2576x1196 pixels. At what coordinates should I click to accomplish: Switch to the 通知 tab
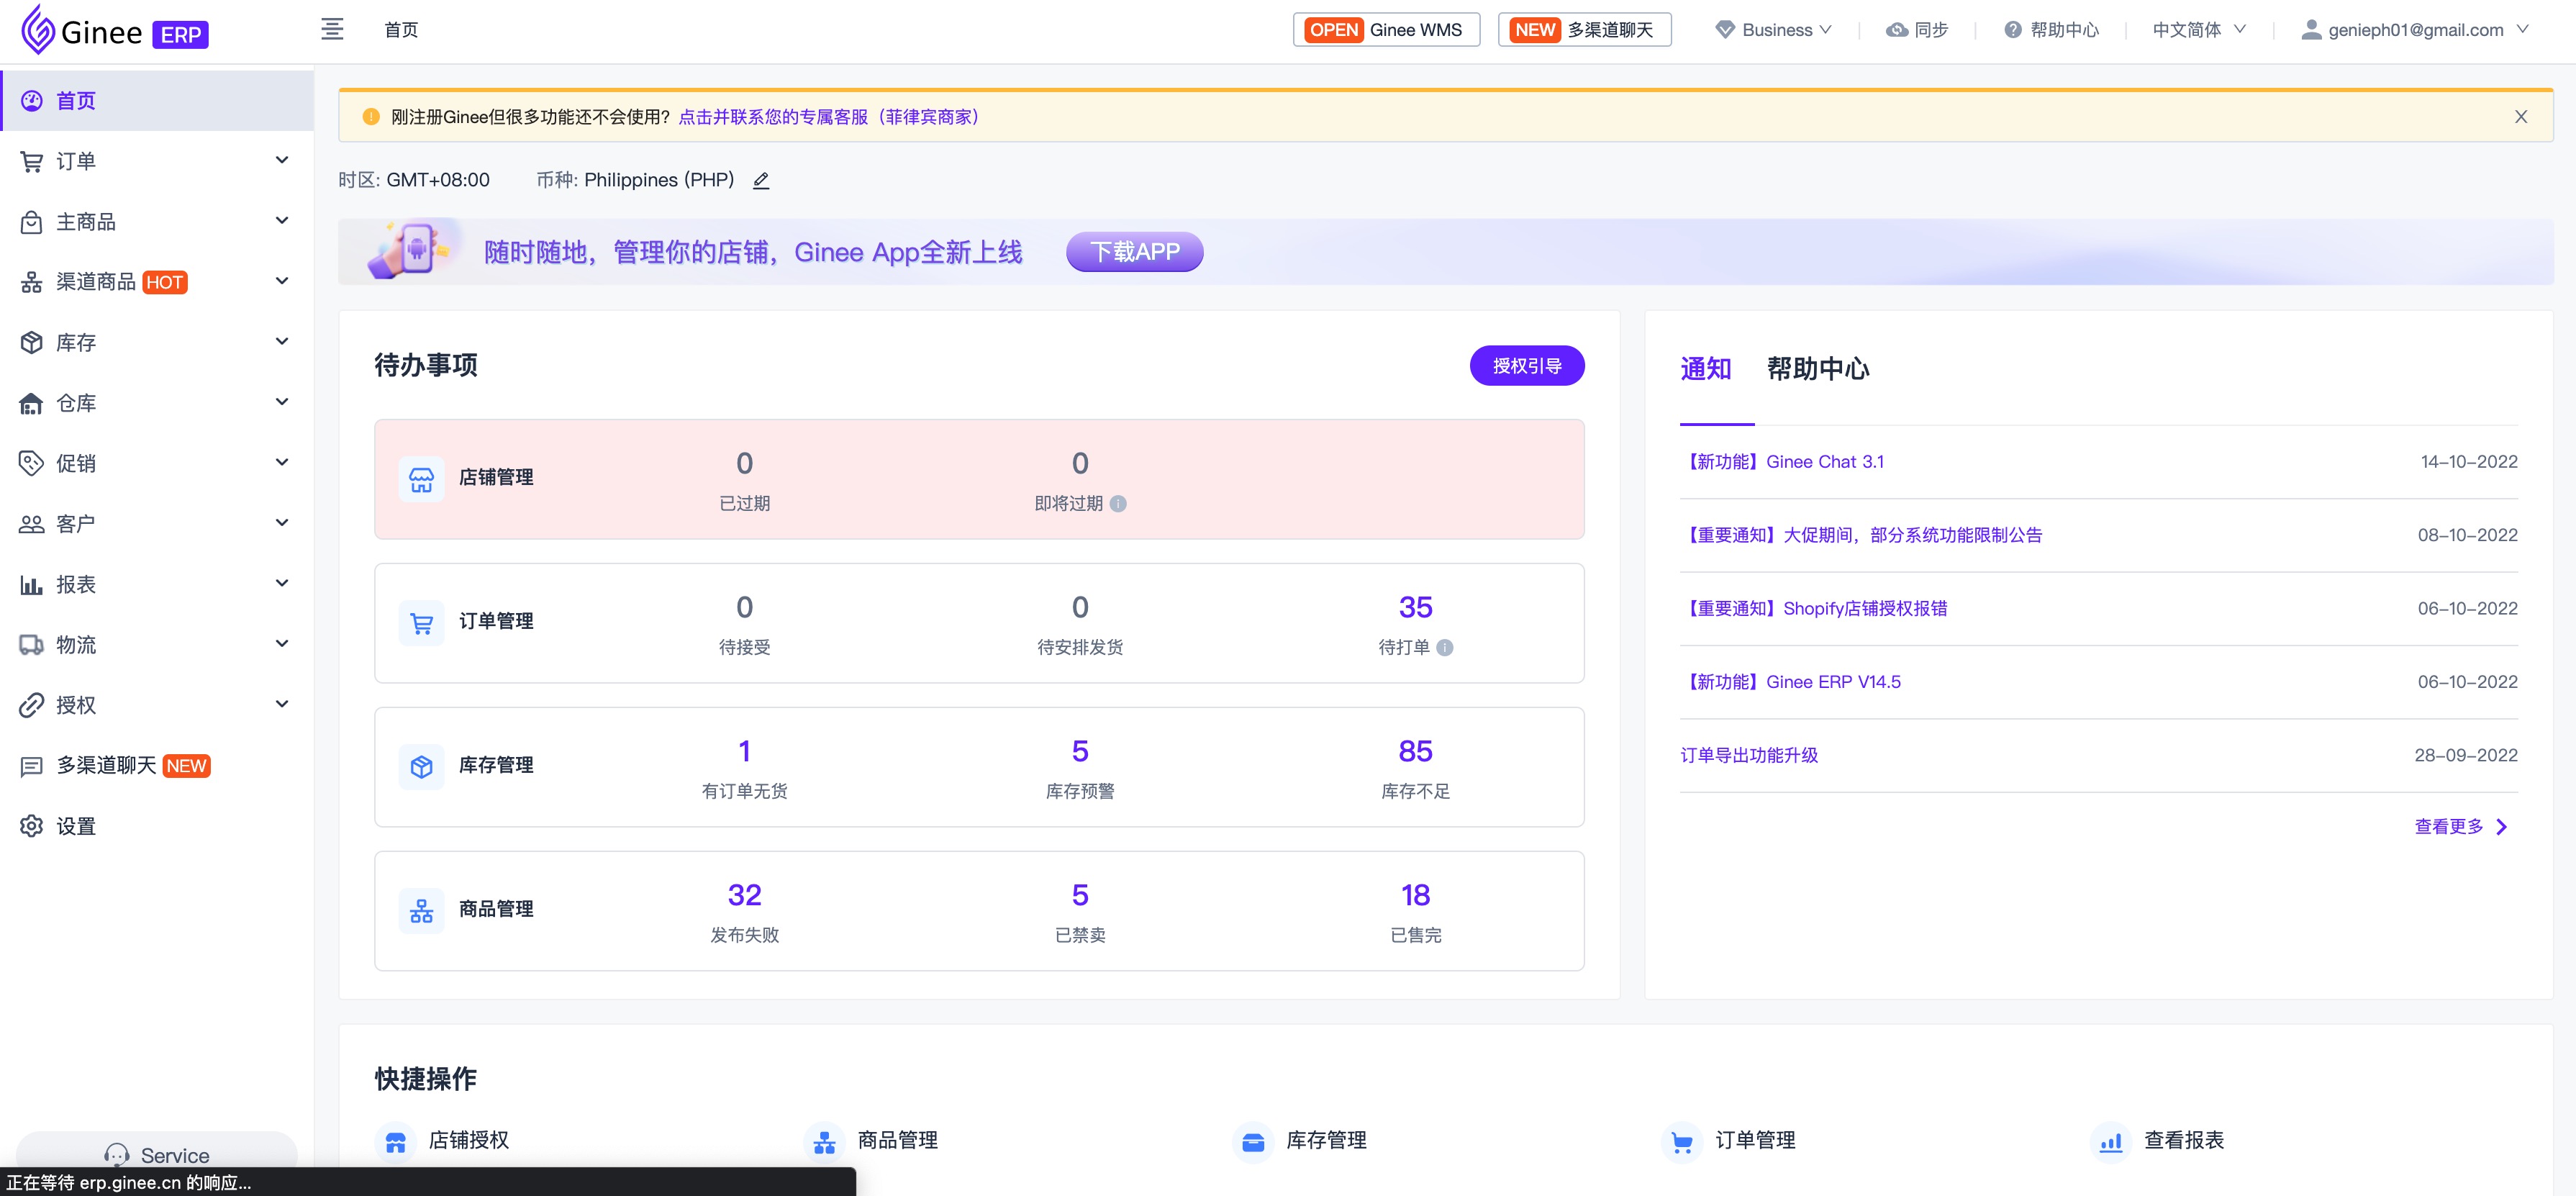(1706, 369)
